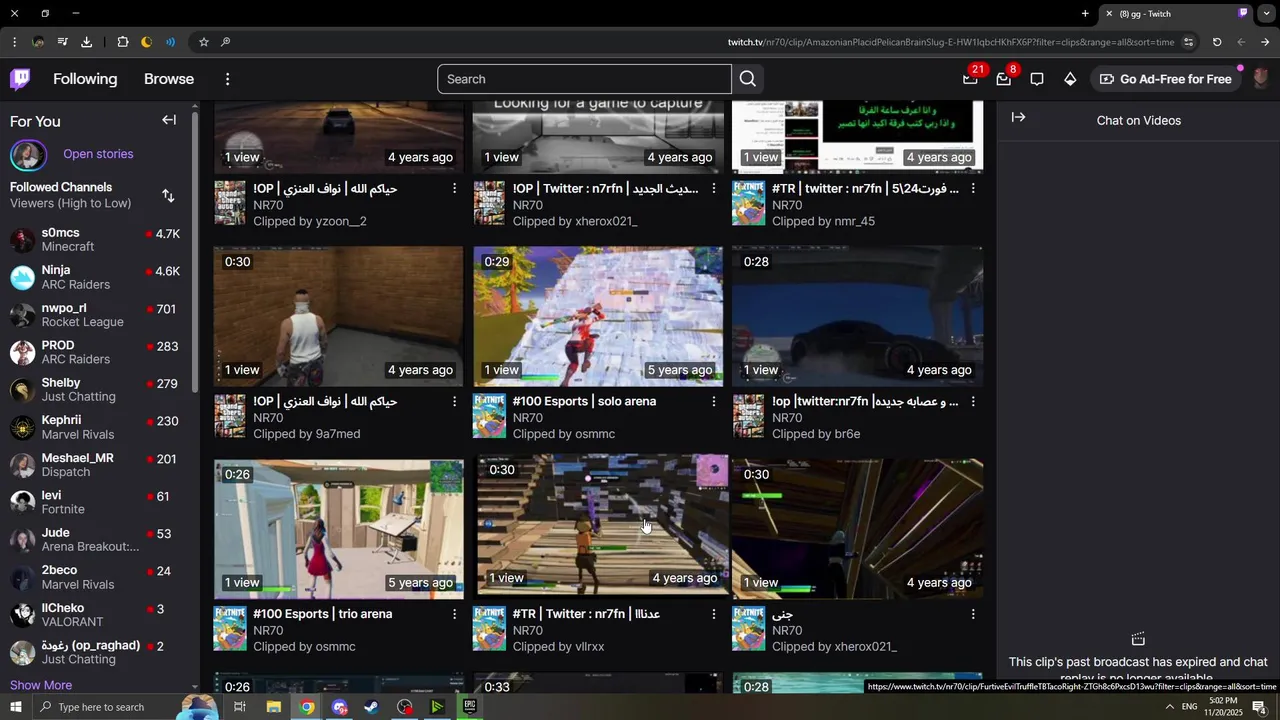The height and width of the screenshot is (720, 1280).
Task: Open the Whispers chat icon
Action: pyautogui.click(x=1037, y=79)
